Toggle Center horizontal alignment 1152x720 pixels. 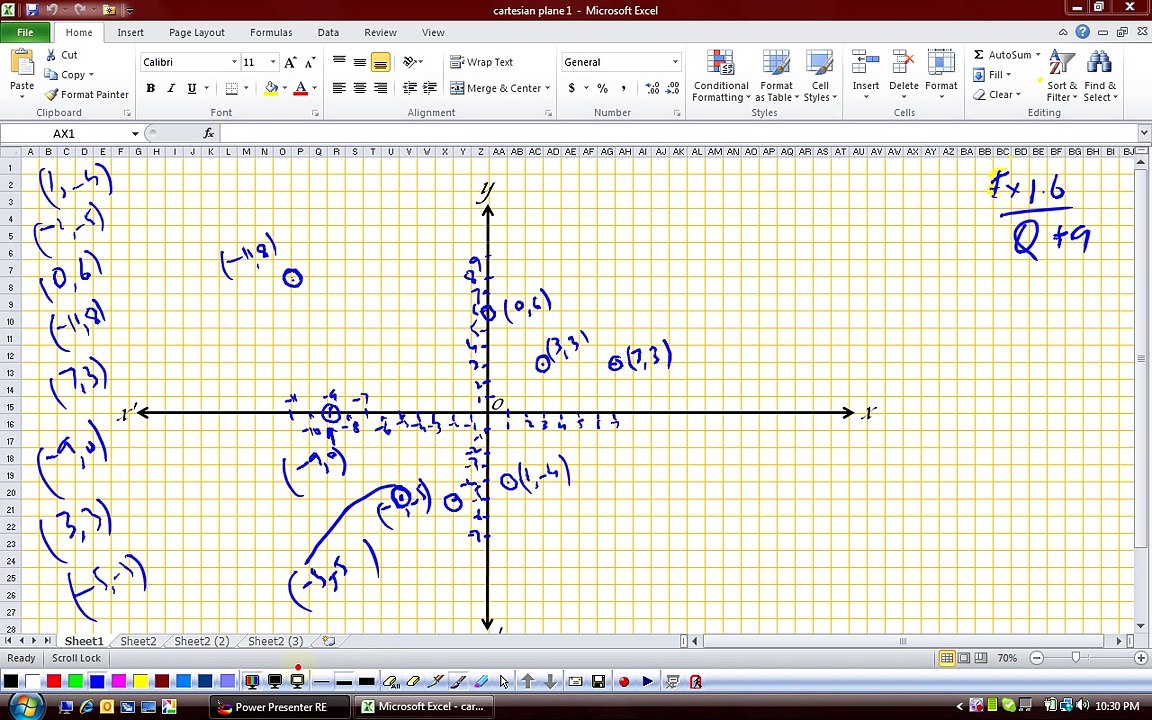(x=359, y=88)
